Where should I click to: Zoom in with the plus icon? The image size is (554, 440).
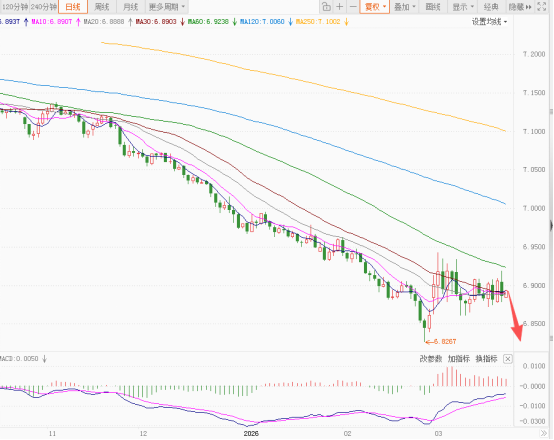pyautogui.click(x=339, y=7)
